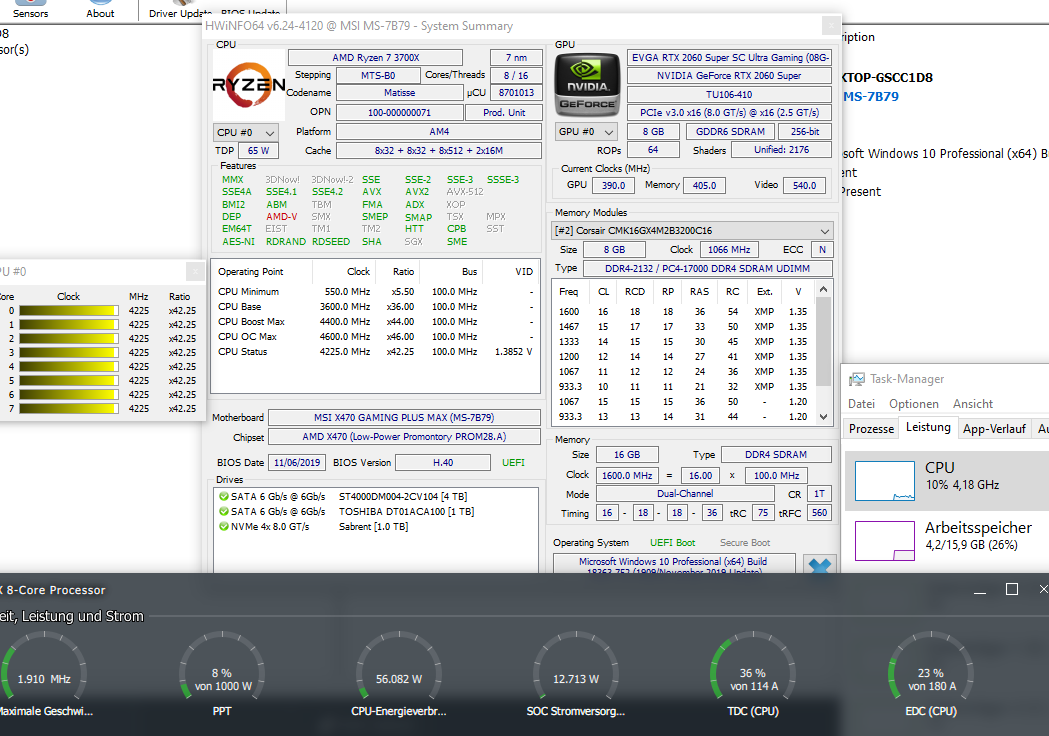Click the About icon in HWiNFO toolbar

(99, 9)
